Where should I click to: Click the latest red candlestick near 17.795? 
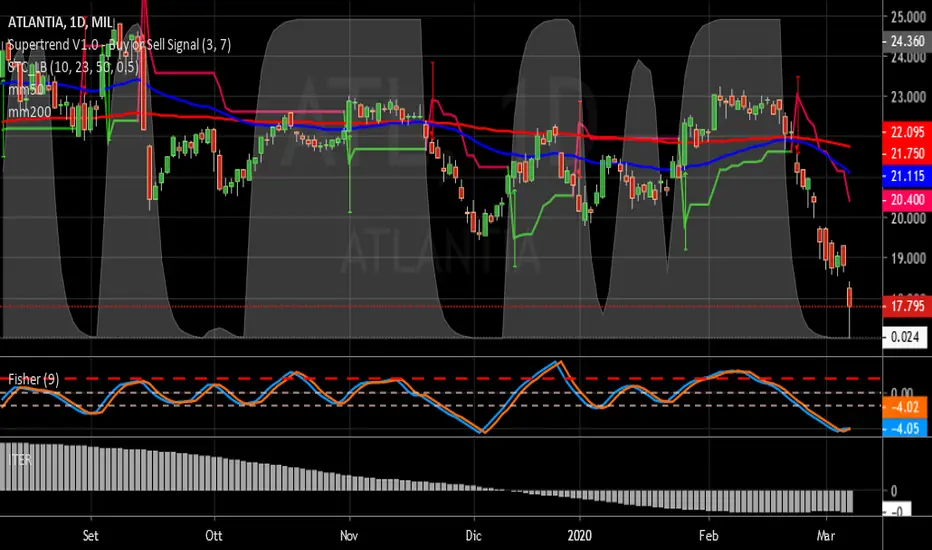click(849, 297)
